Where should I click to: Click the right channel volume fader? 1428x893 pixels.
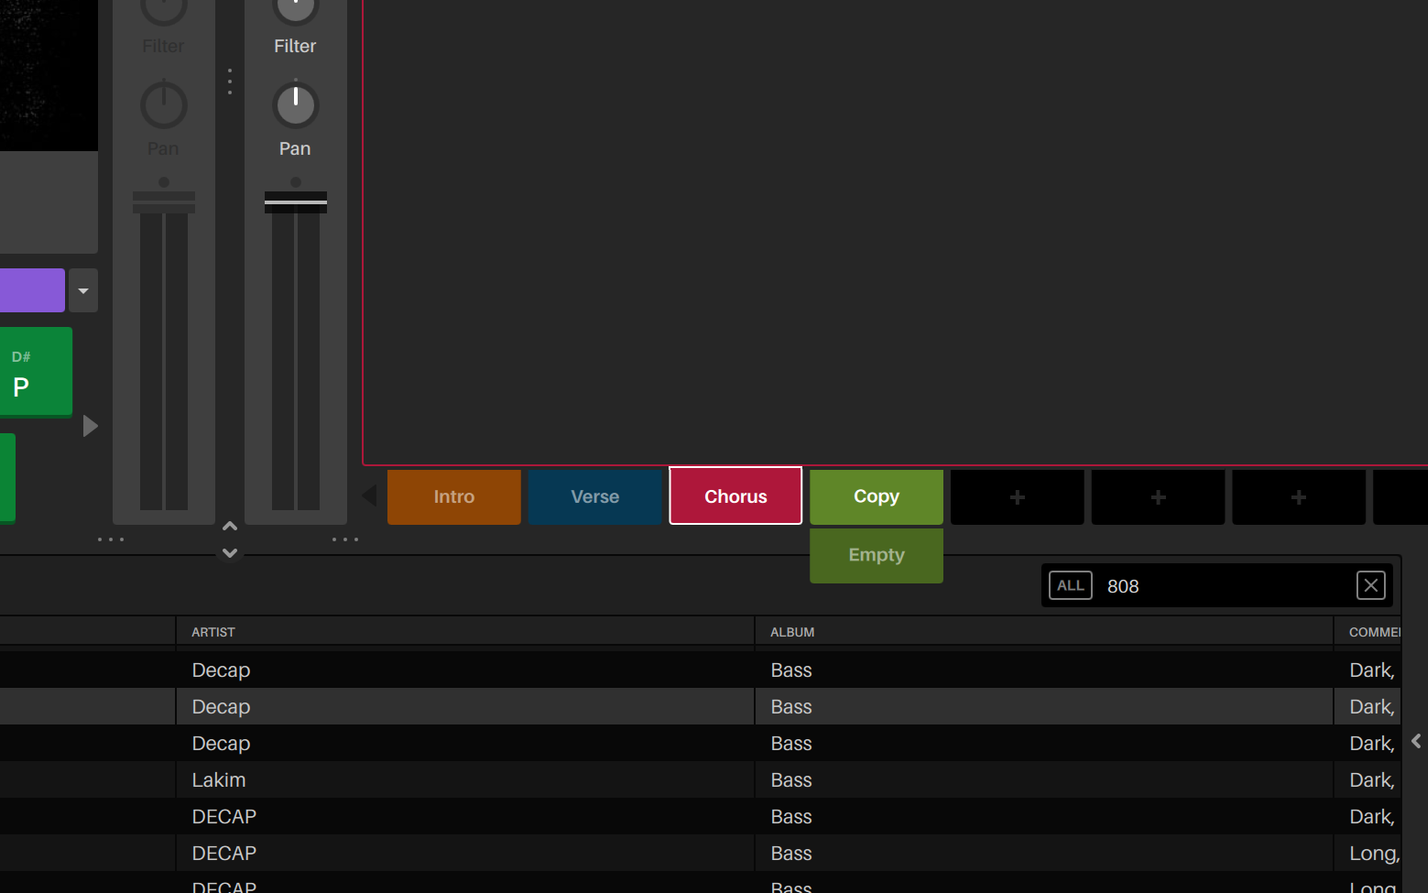[x=295, y=200]
